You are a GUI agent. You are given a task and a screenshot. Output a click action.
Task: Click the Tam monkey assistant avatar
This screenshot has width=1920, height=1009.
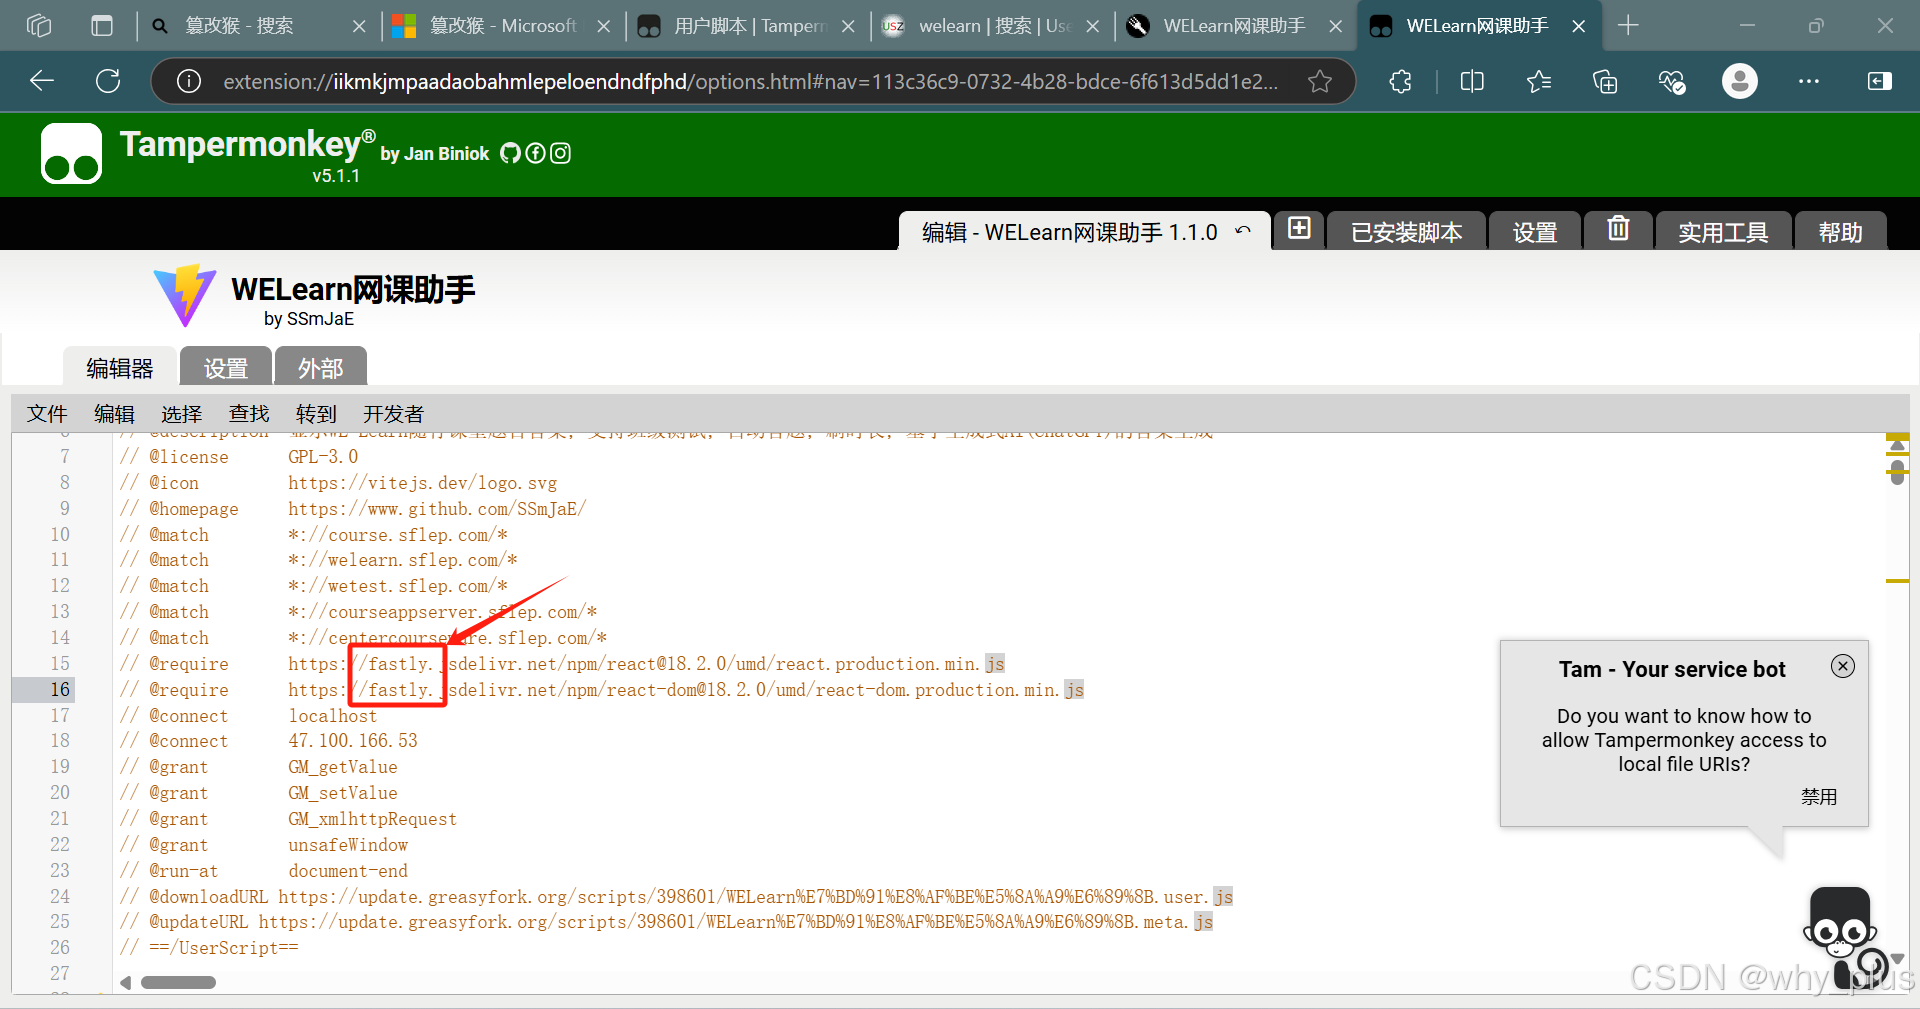pyautogui.click(x=1841, y=936)
